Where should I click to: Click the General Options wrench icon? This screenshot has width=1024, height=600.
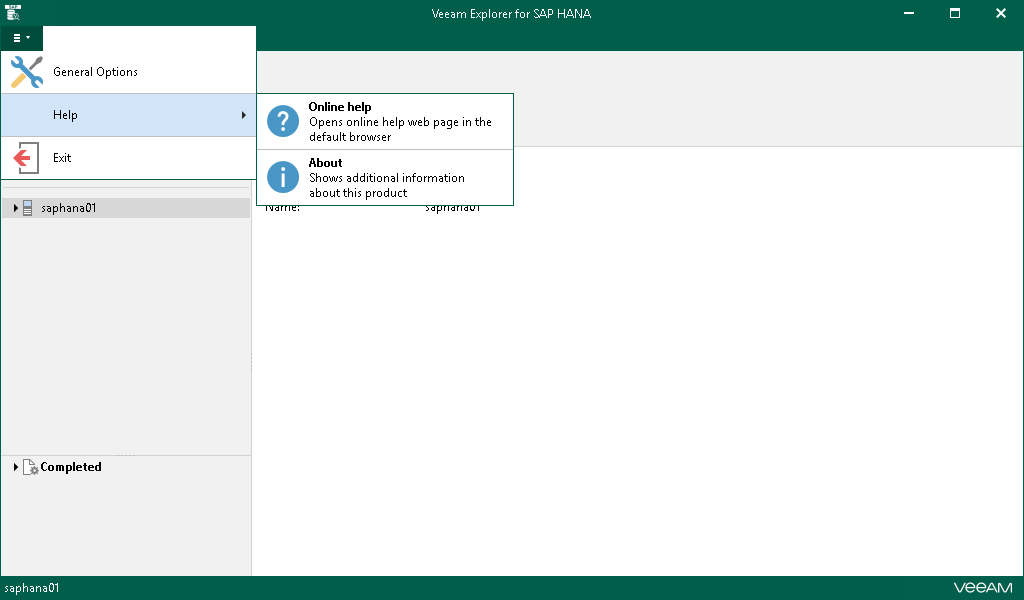[27, 72]
